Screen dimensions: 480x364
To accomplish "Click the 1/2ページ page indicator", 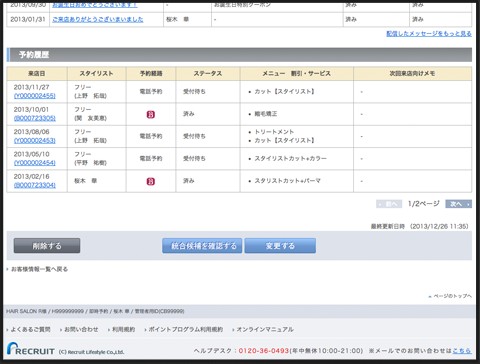I will click(x=424, y=204).
